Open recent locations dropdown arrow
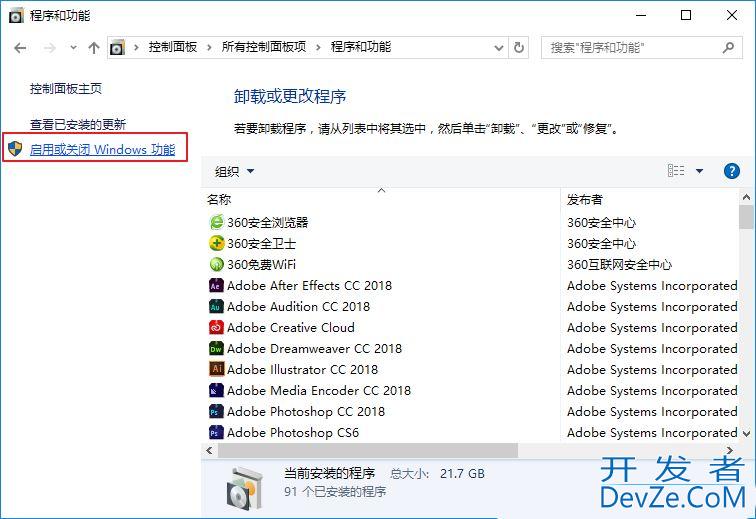 click(x=73, y=47)
